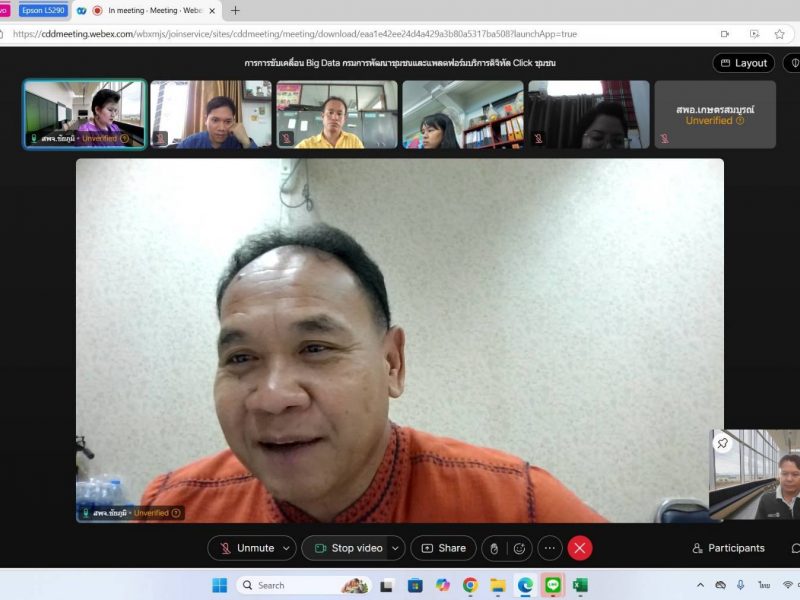Screen dimensions: 800x600
Task: Select the yellow-shirt participant thumbnail
Action: [x=337, y=115]
